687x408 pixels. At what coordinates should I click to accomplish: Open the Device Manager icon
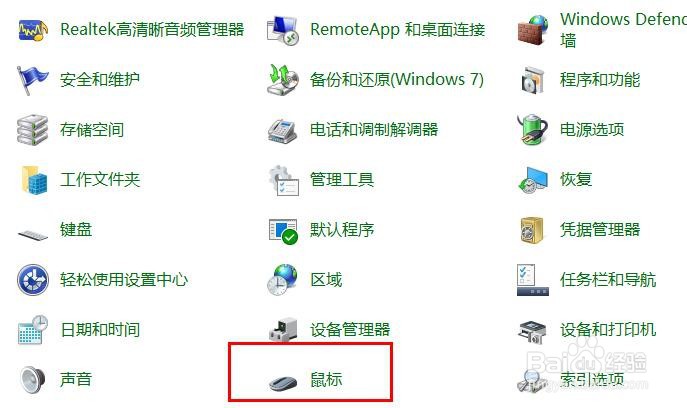[x=283, y=330]
